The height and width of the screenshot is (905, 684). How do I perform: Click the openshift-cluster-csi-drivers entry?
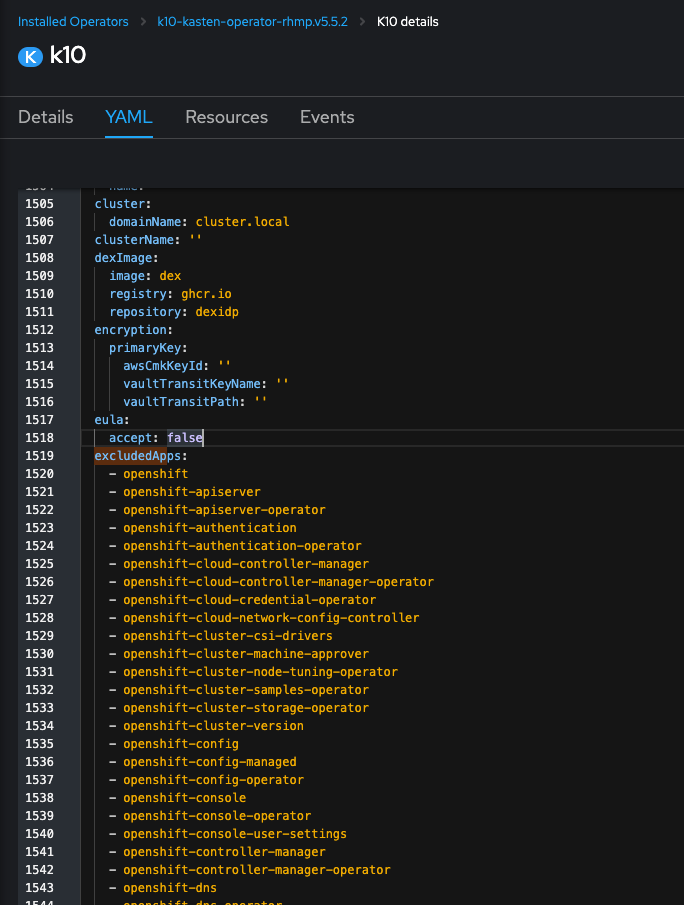pos(228,635)
